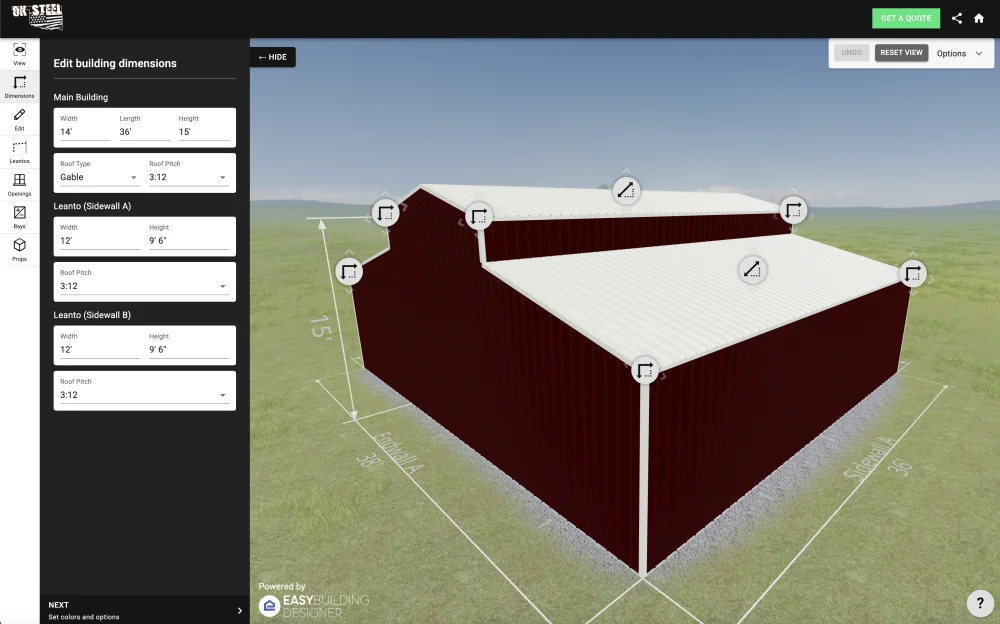The height and width of the screenshot is (624, 1000).
Task: Click the GET A QUOTE button
Action: point(906,18)
